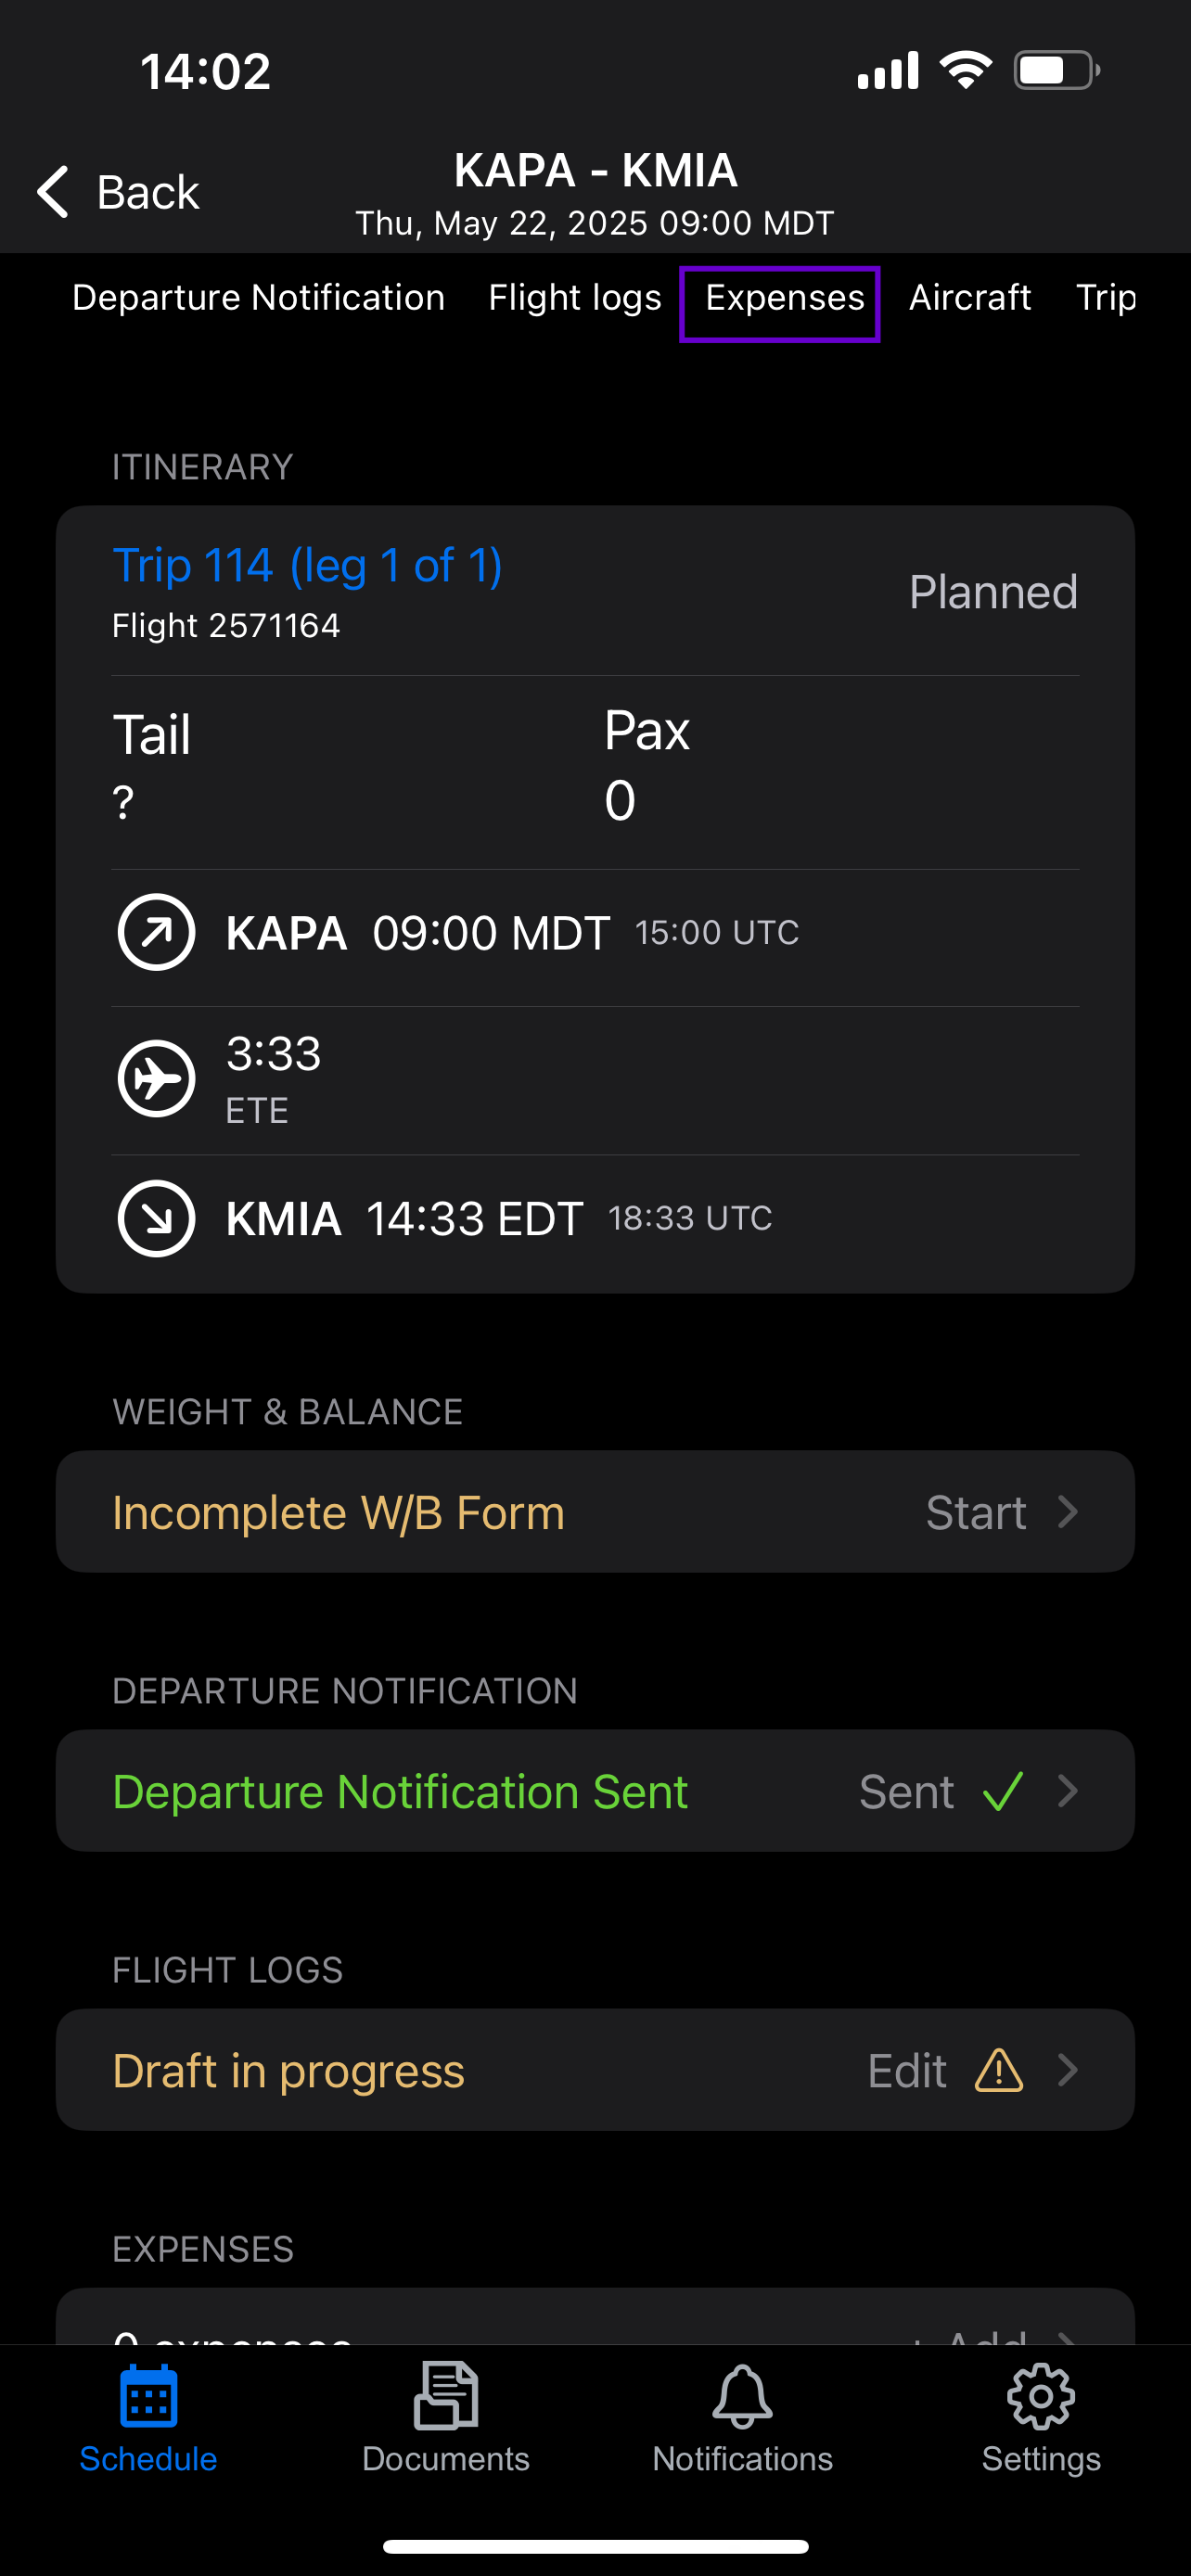
Task: Switch to the Expenses tab
Action: click(784, 298)
